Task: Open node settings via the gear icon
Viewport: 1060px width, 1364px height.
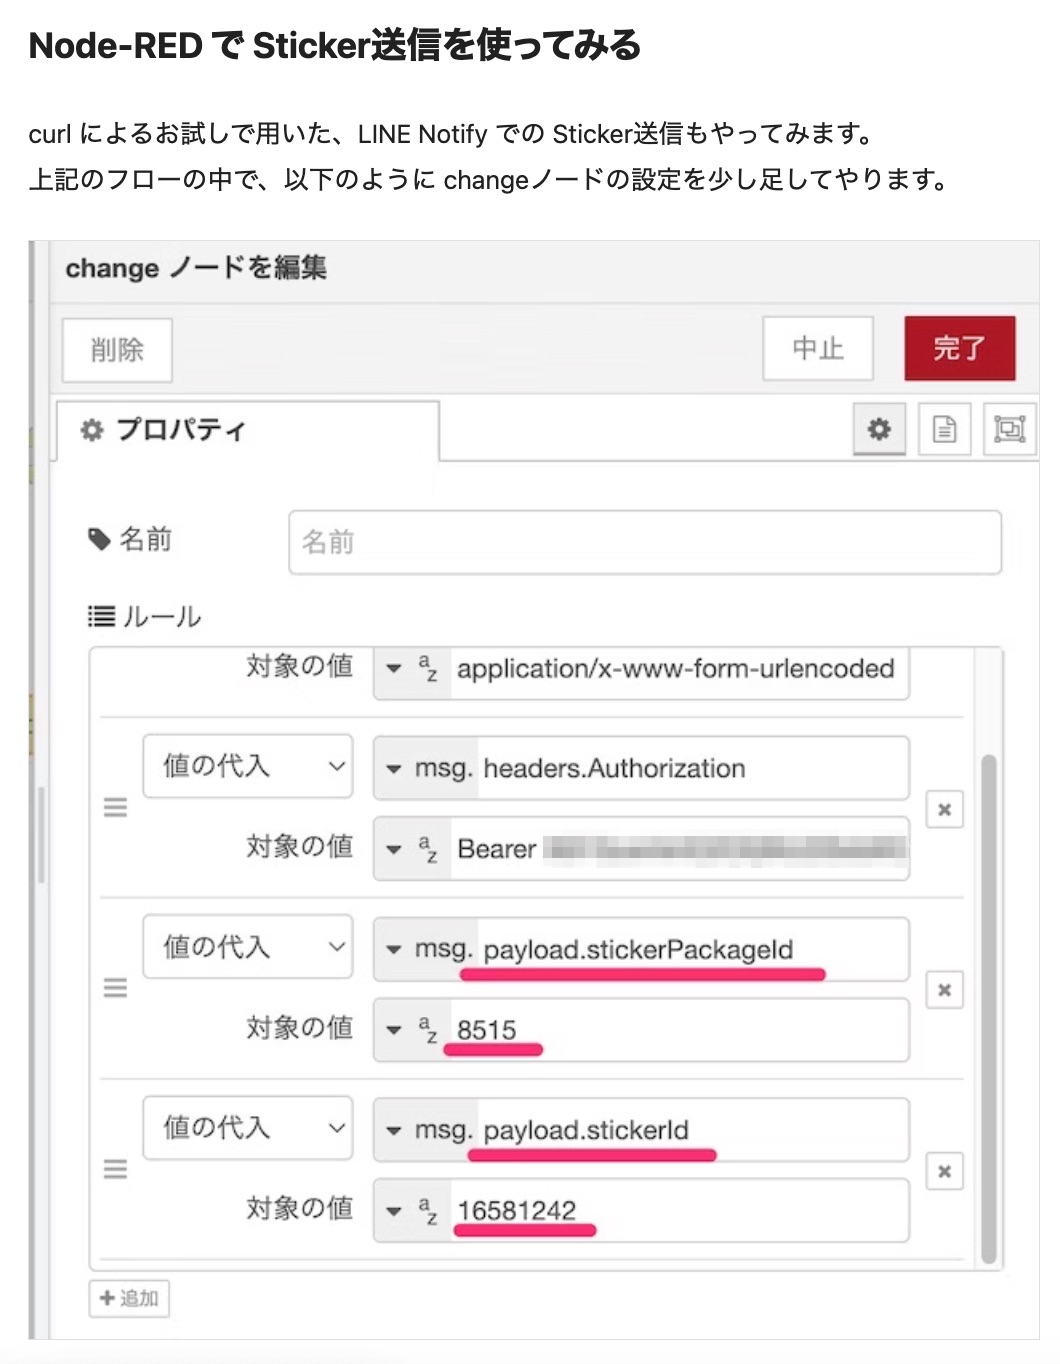Action: pos(878,429)
